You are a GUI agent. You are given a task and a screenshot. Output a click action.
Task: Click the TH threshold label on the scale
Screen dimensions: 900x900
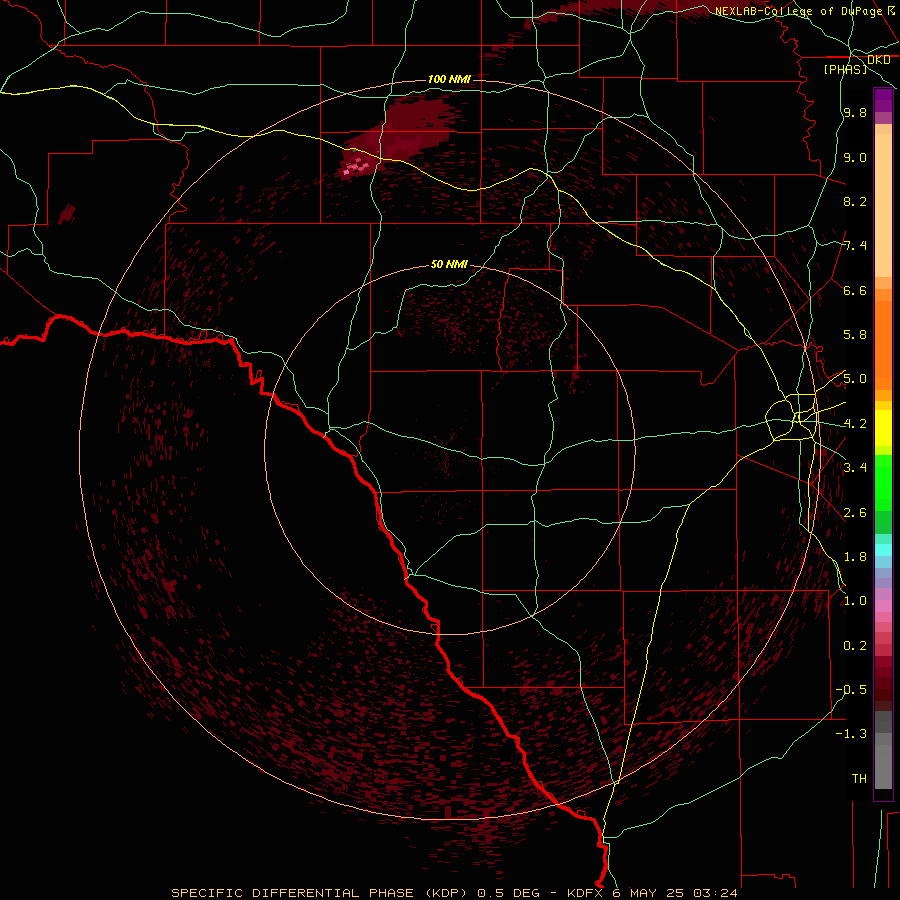pos(859,779)
